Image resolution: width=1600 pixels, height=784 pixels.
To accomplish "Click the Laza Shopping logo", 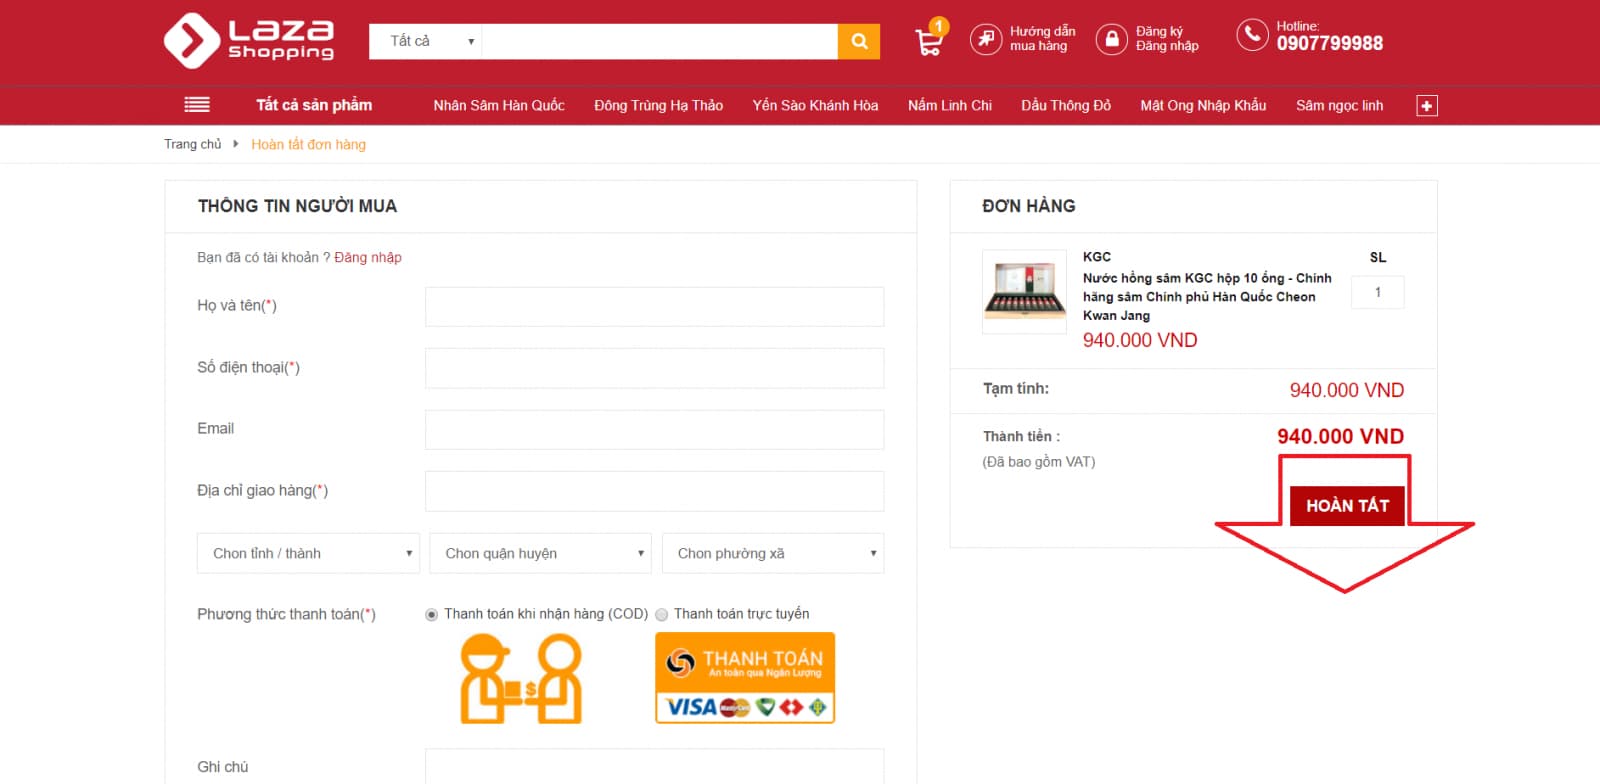I will [249, 41].
